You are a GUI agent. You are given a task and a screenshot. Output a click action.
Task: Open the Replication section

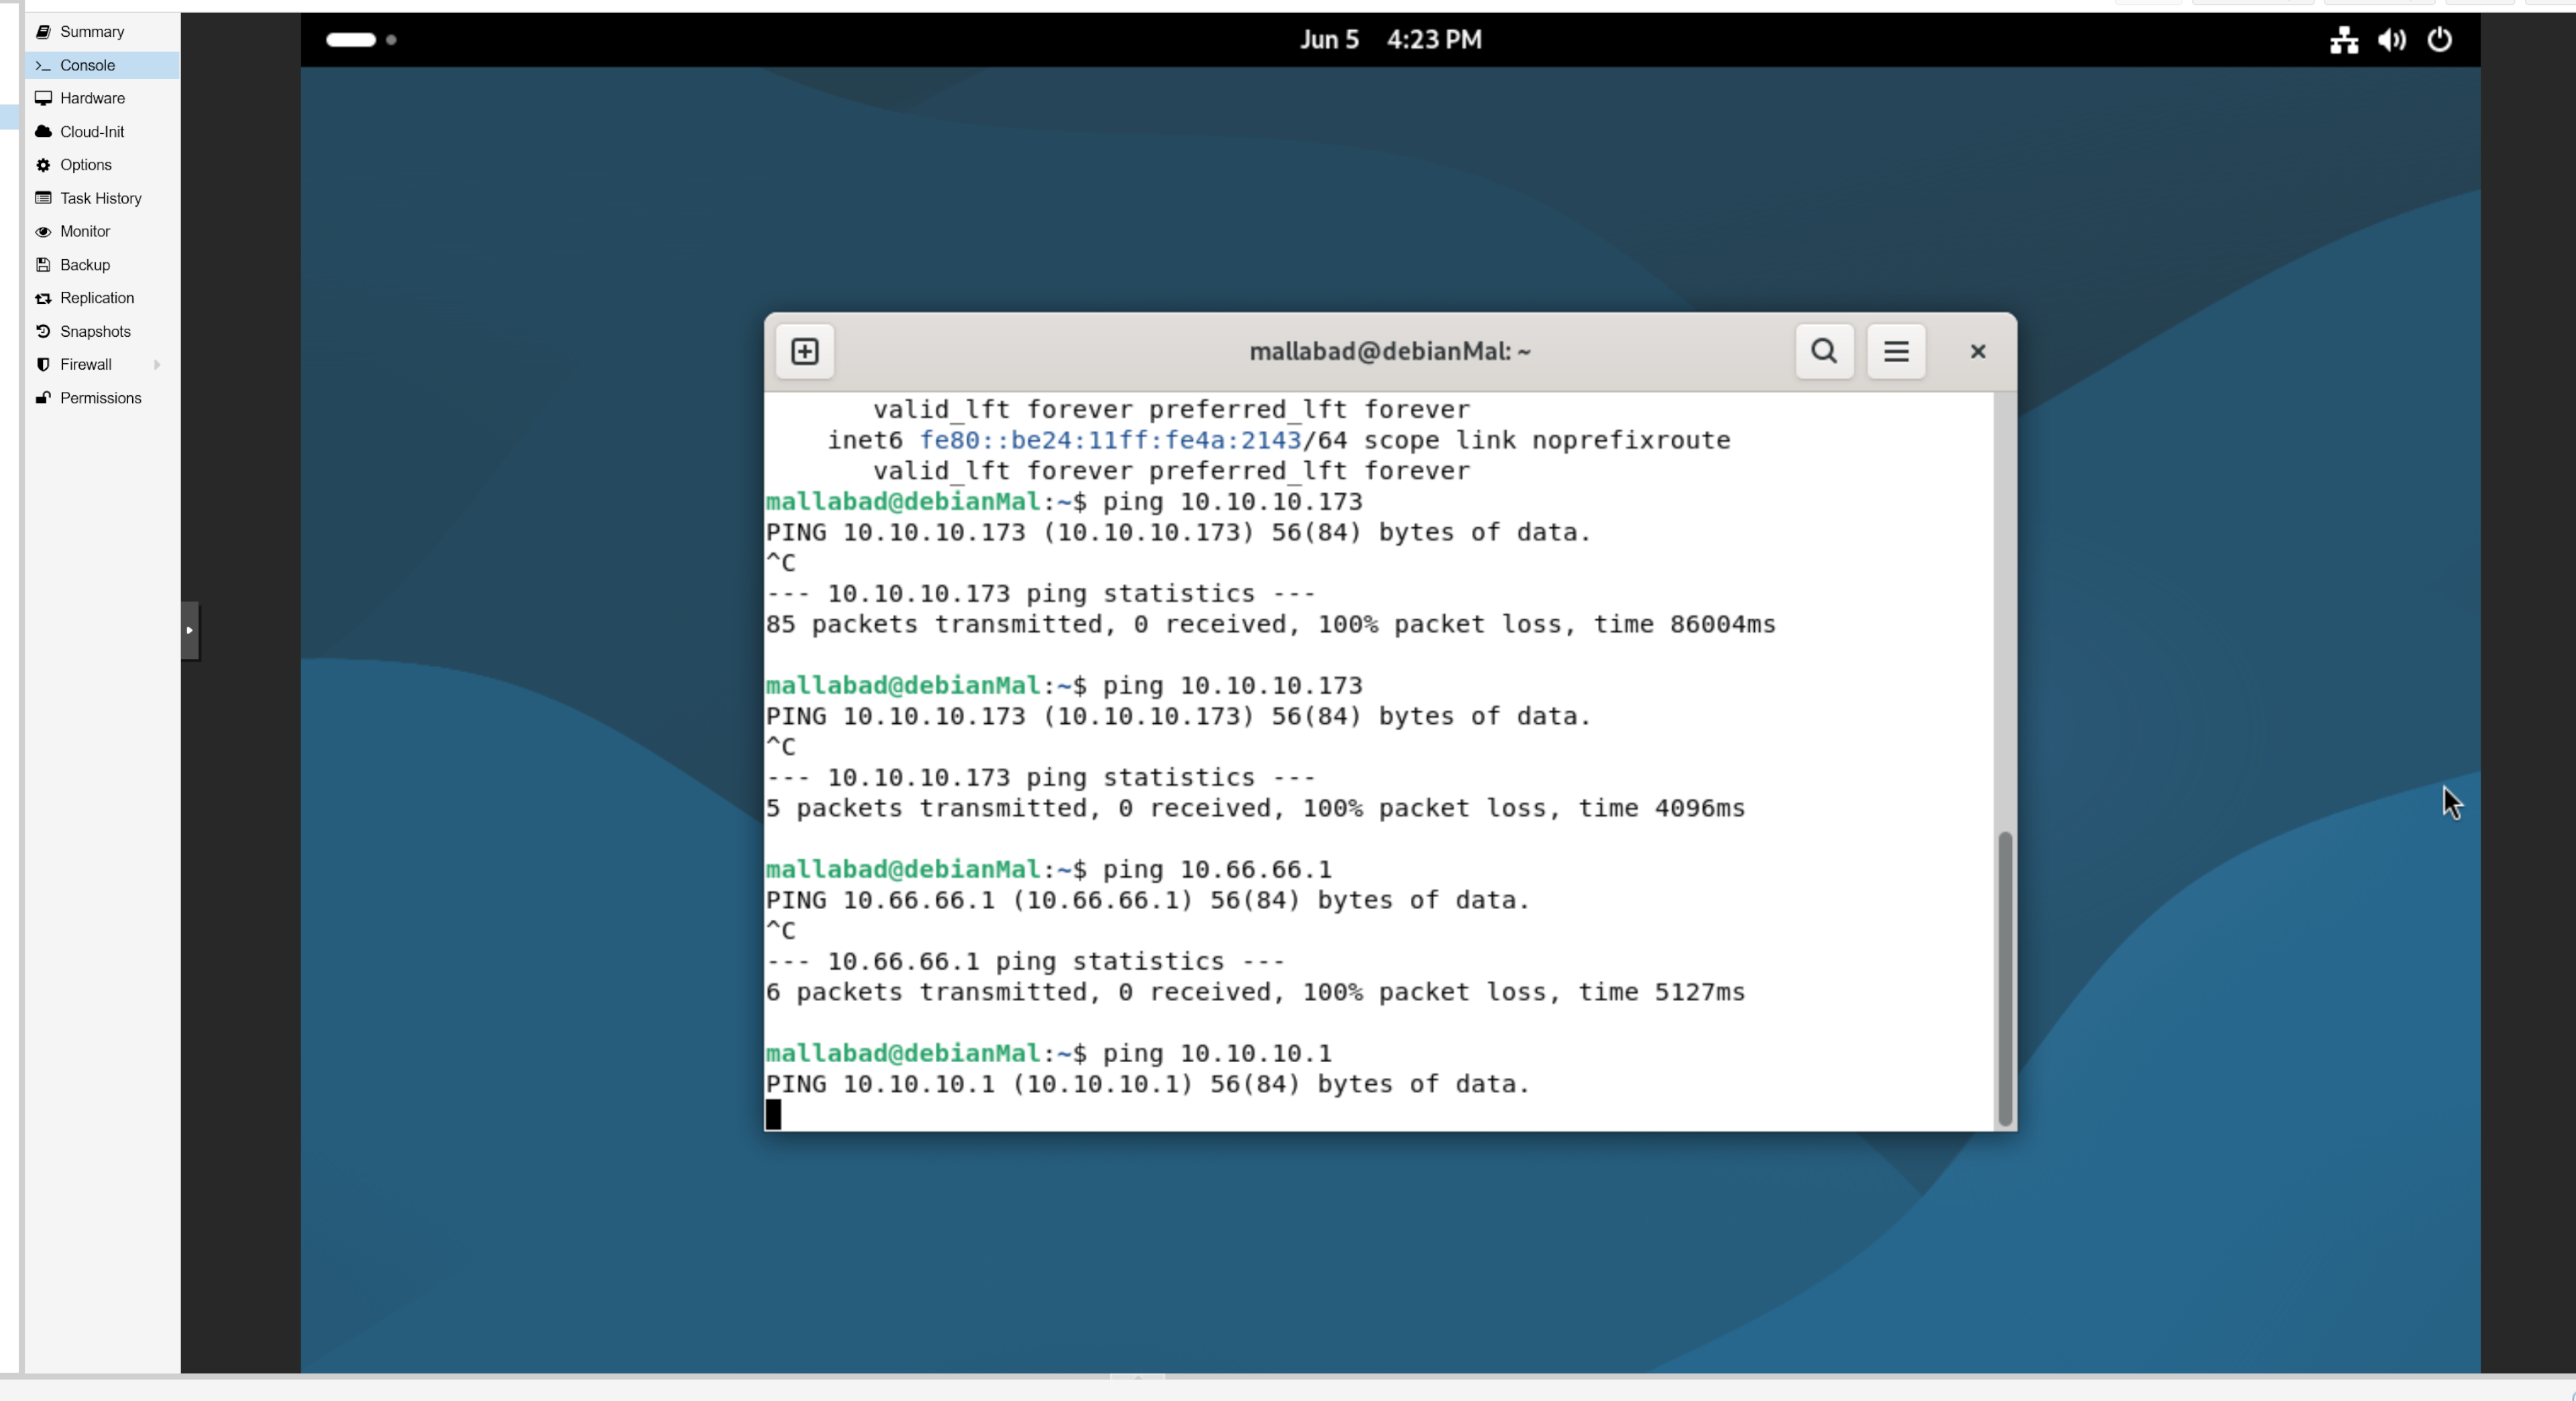101,298
